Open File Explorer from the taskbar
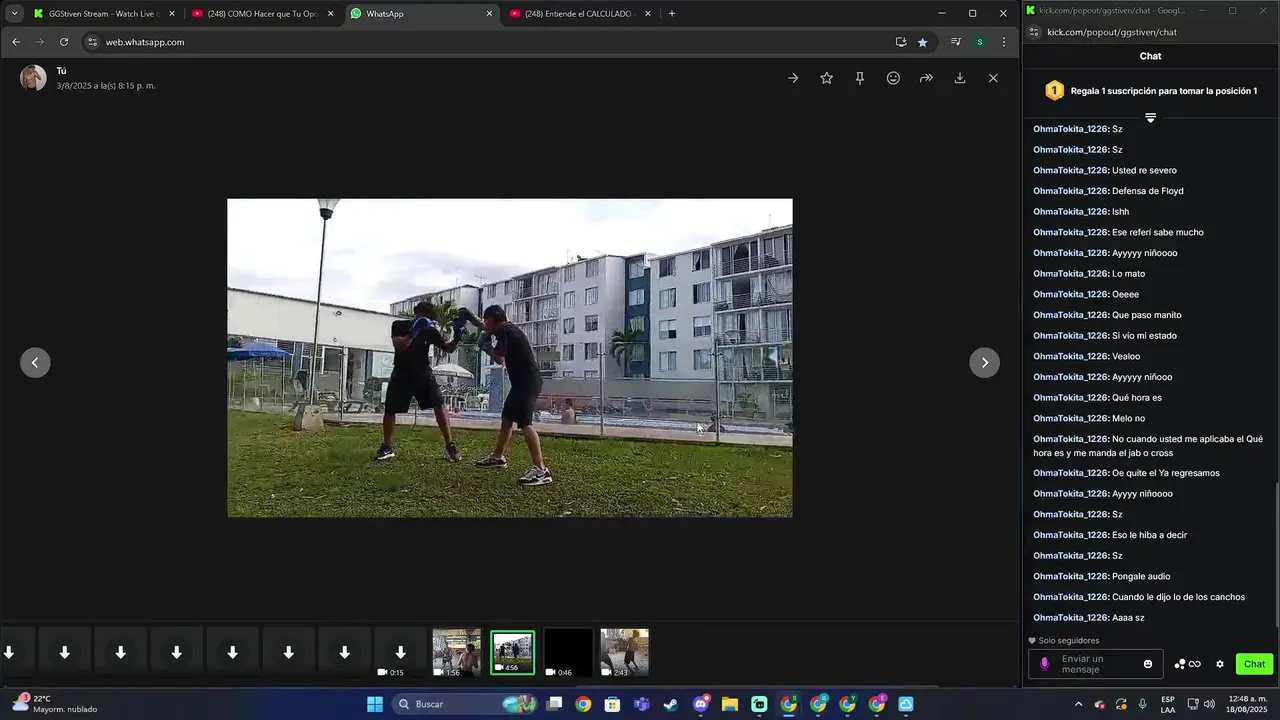Screen dimensions: 1280x720 click(x=729, y=704)
